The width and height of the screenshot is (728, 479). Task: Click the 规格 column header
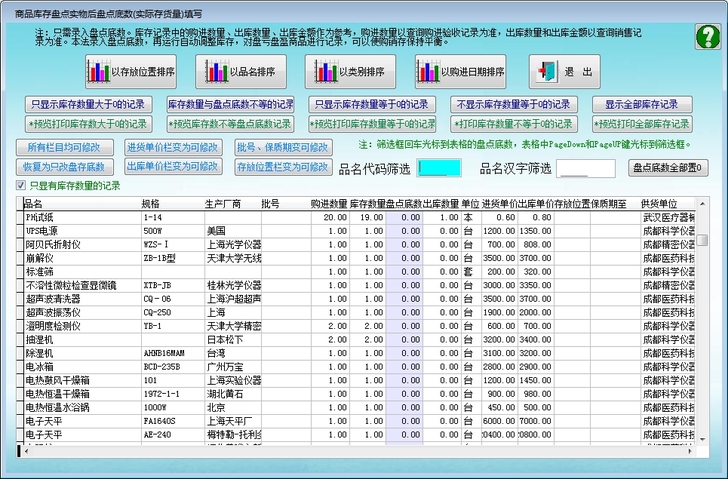pyautogui.click(x=173, y=204)
